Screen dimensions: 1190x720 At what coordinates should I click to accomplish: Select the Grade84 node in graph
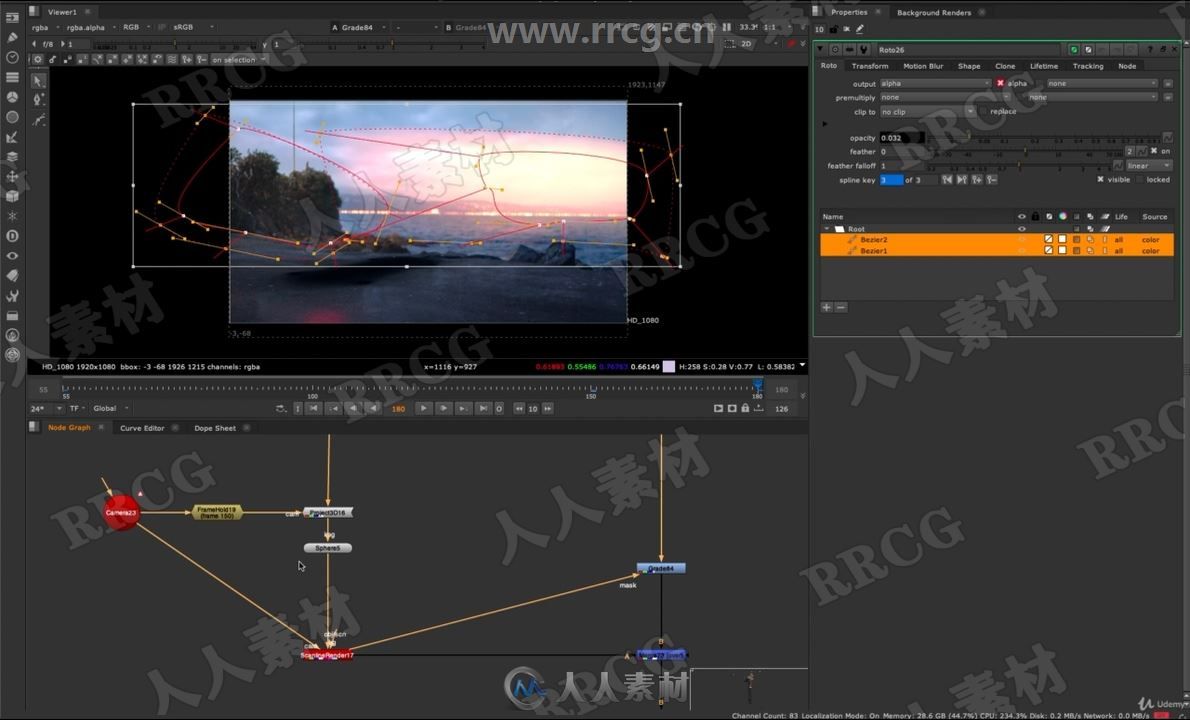tap(661, 568)
